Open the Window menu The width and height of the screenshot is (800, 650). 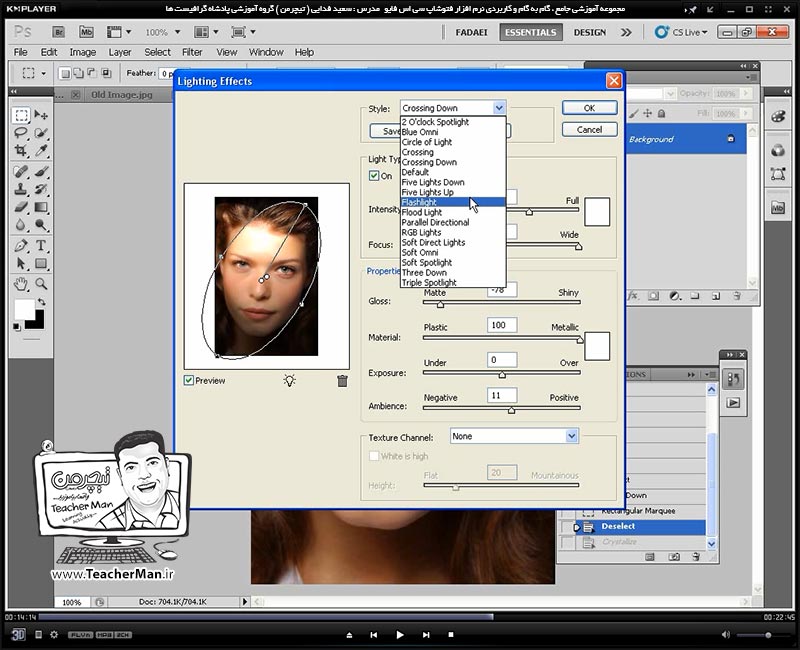coord(266,52)
